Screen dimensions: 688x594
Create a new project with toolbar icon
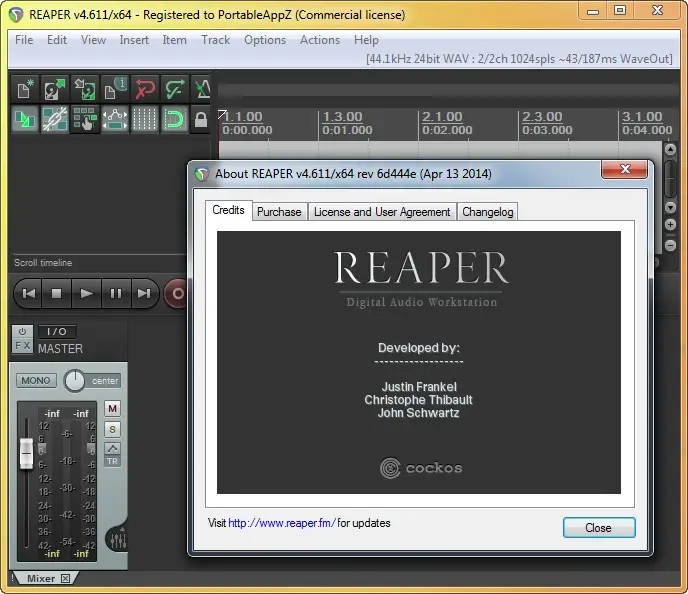tap(25, 89)
